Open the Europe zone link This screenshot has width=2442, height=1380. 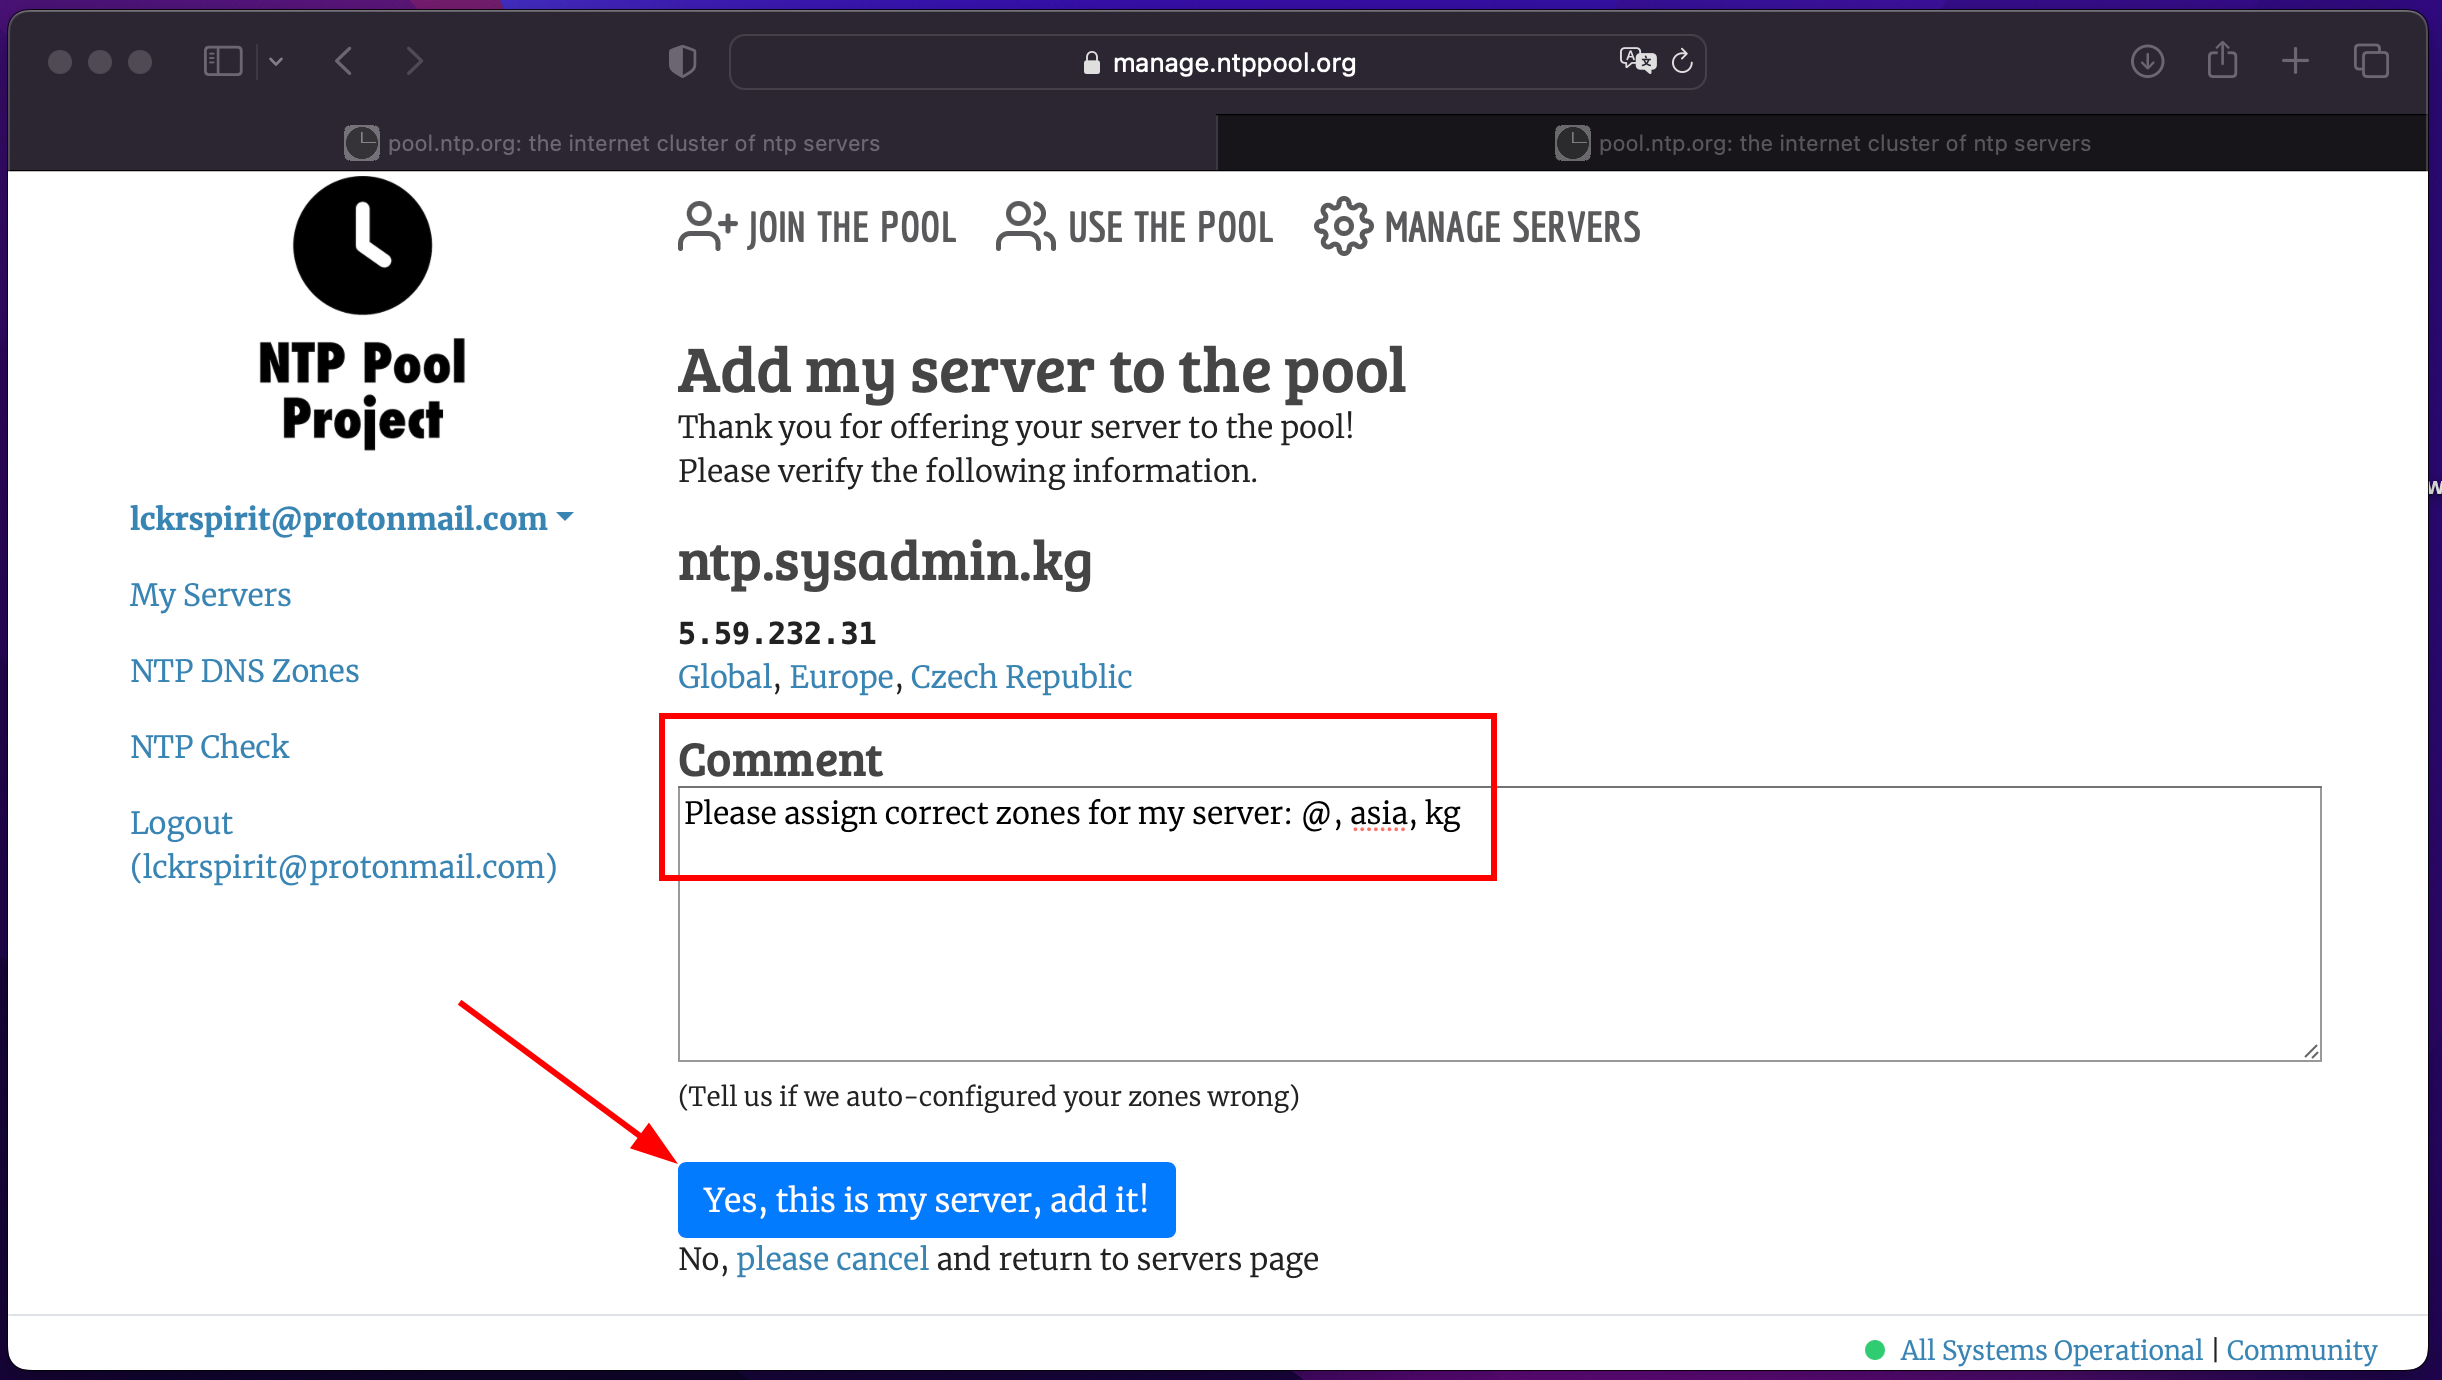tap(841, 677)
